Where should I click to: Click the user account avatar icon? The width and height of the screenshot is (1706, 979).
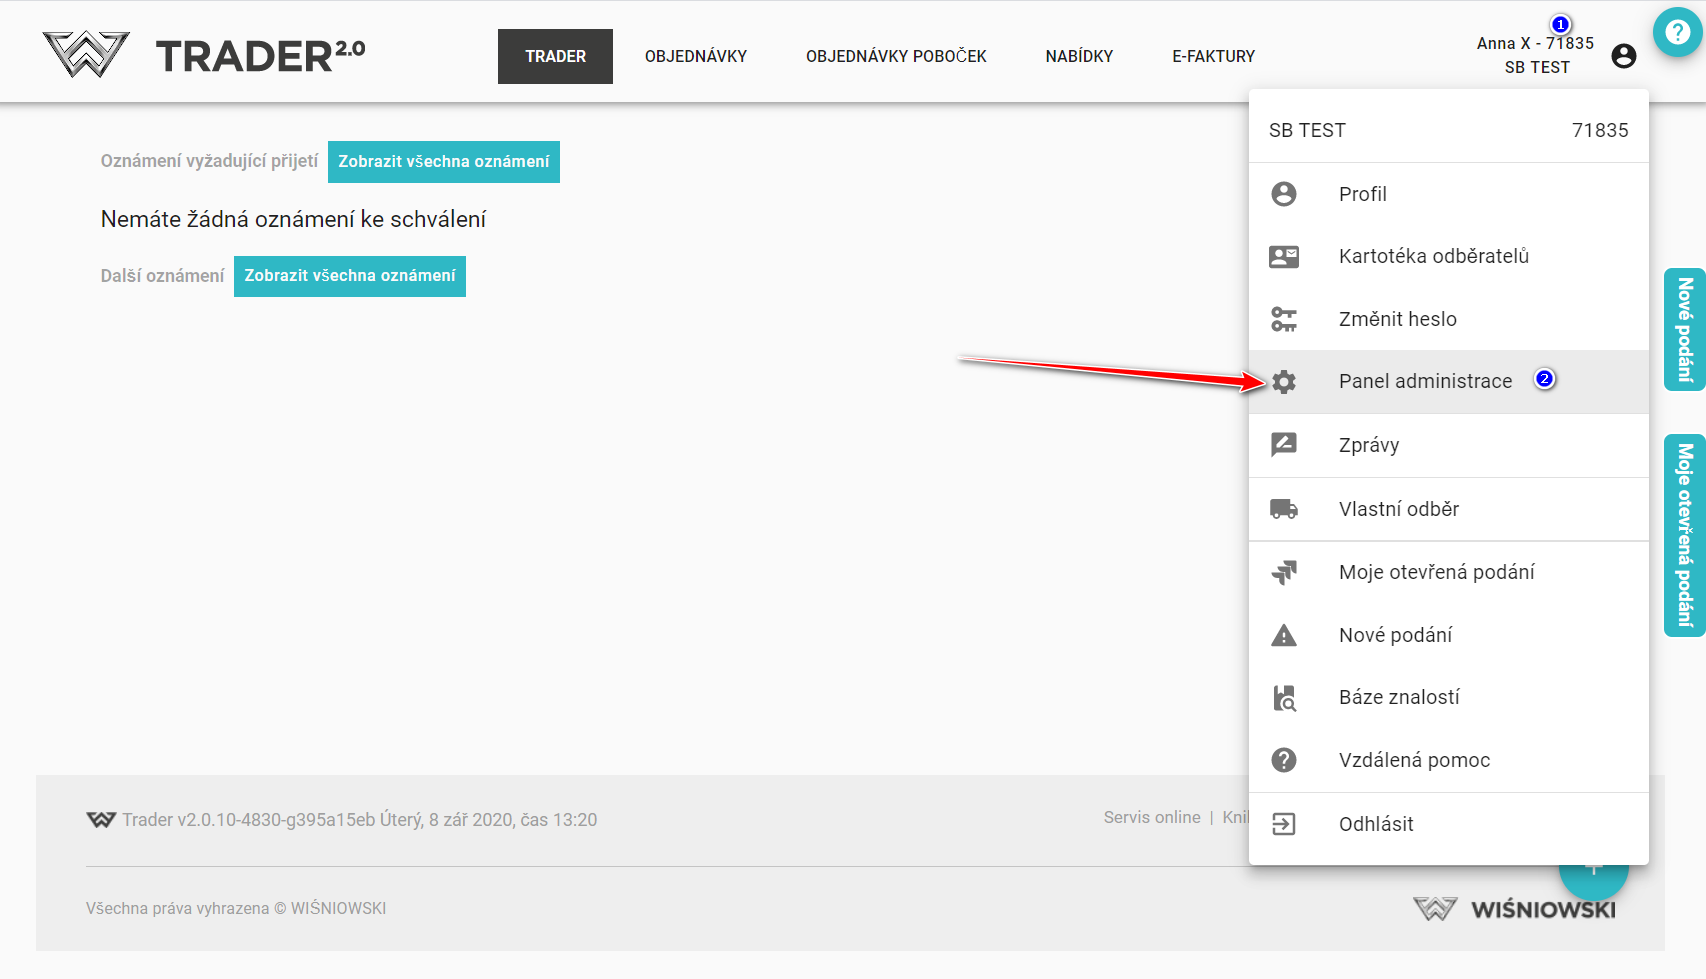[1624, 56]
